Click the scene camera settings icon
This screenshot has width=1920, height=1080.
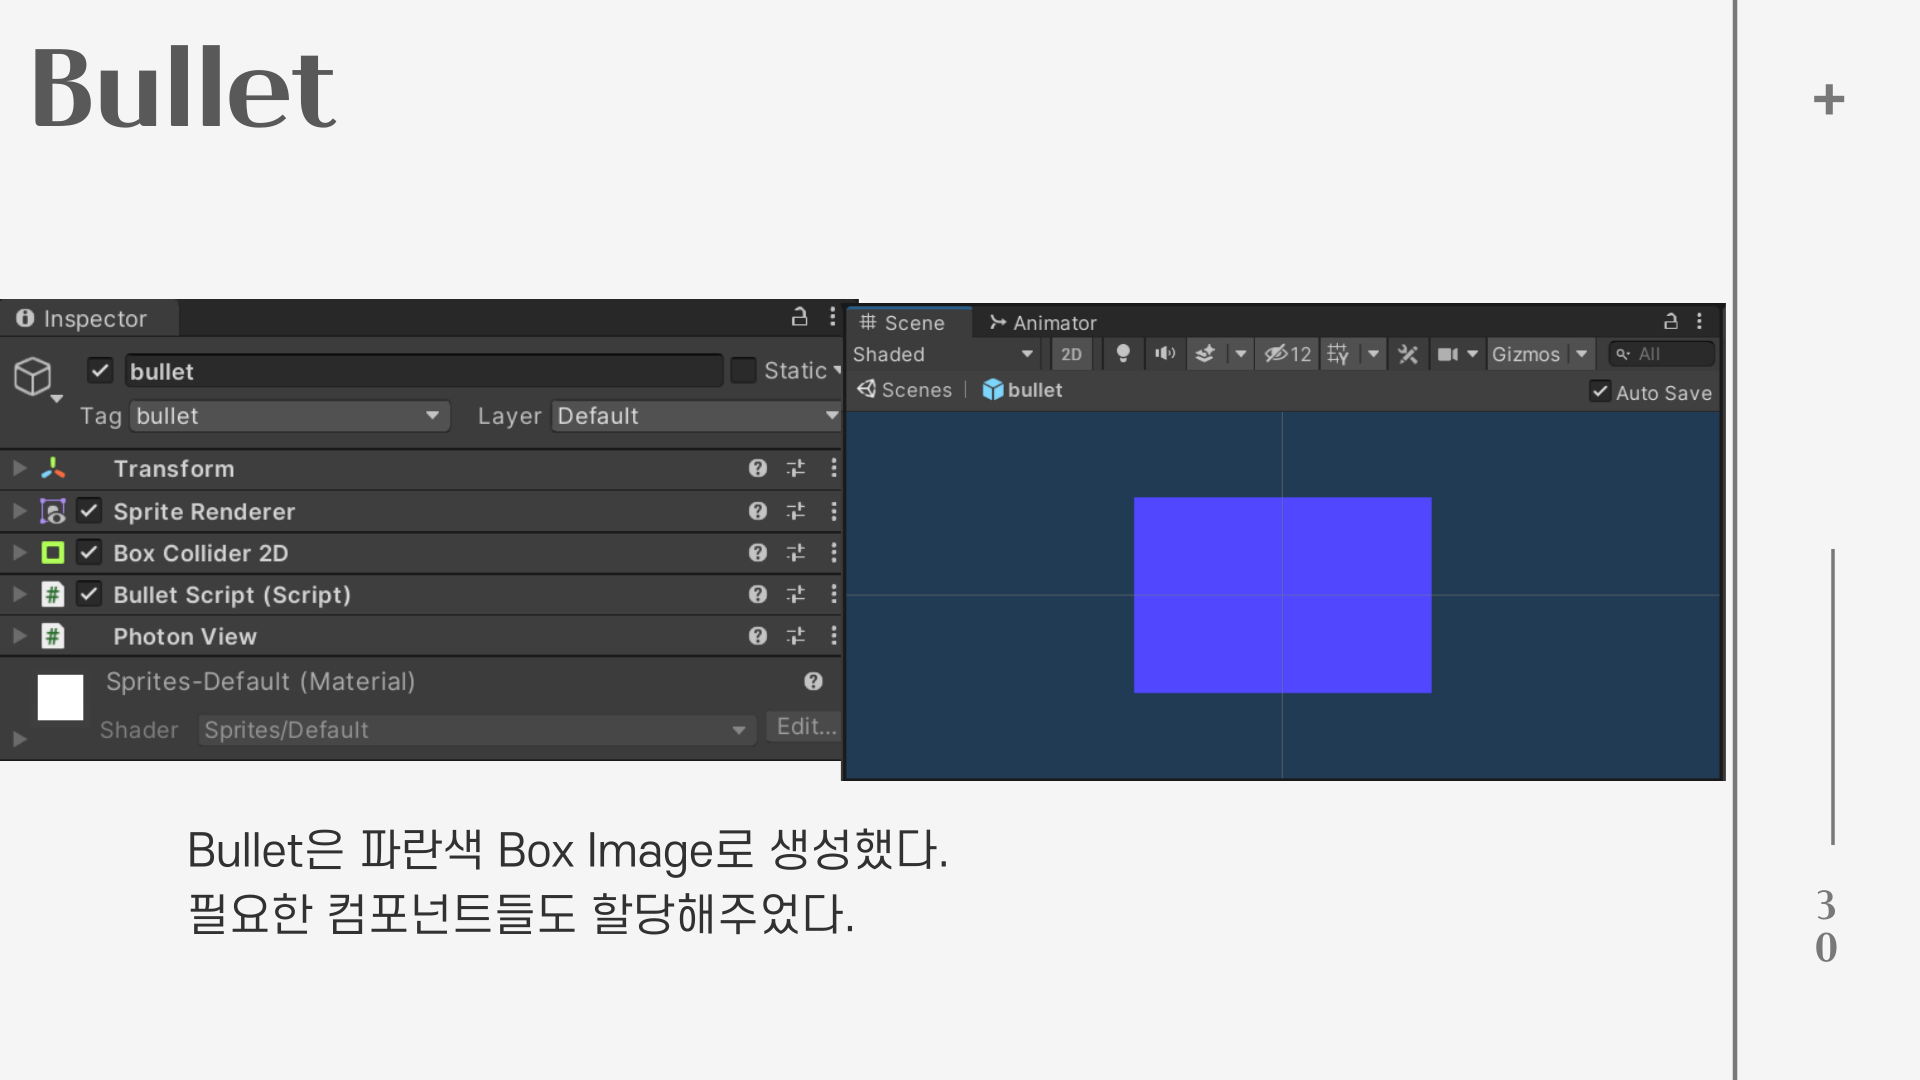coord(1447,354)
